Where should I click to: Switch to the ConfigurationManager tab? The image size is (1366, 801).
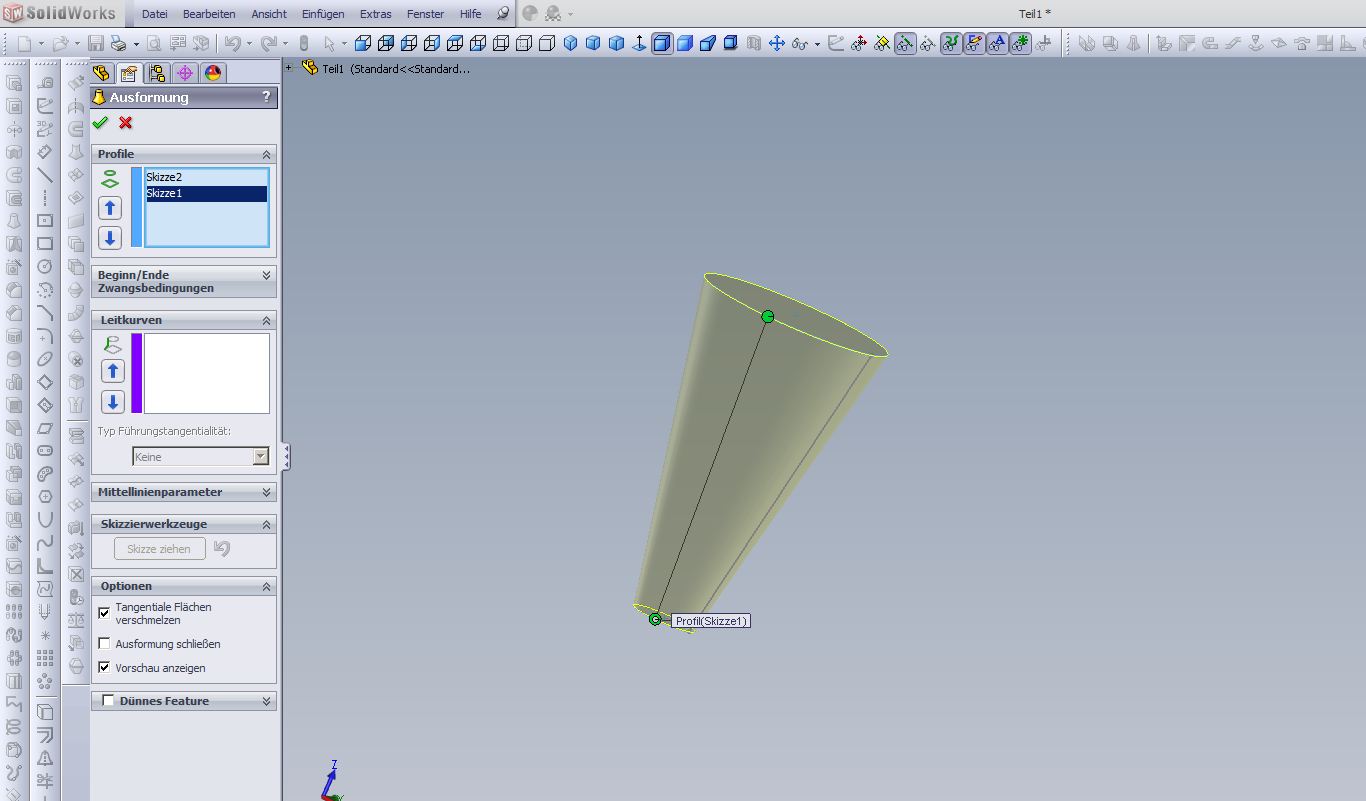[x=156, y=73]
